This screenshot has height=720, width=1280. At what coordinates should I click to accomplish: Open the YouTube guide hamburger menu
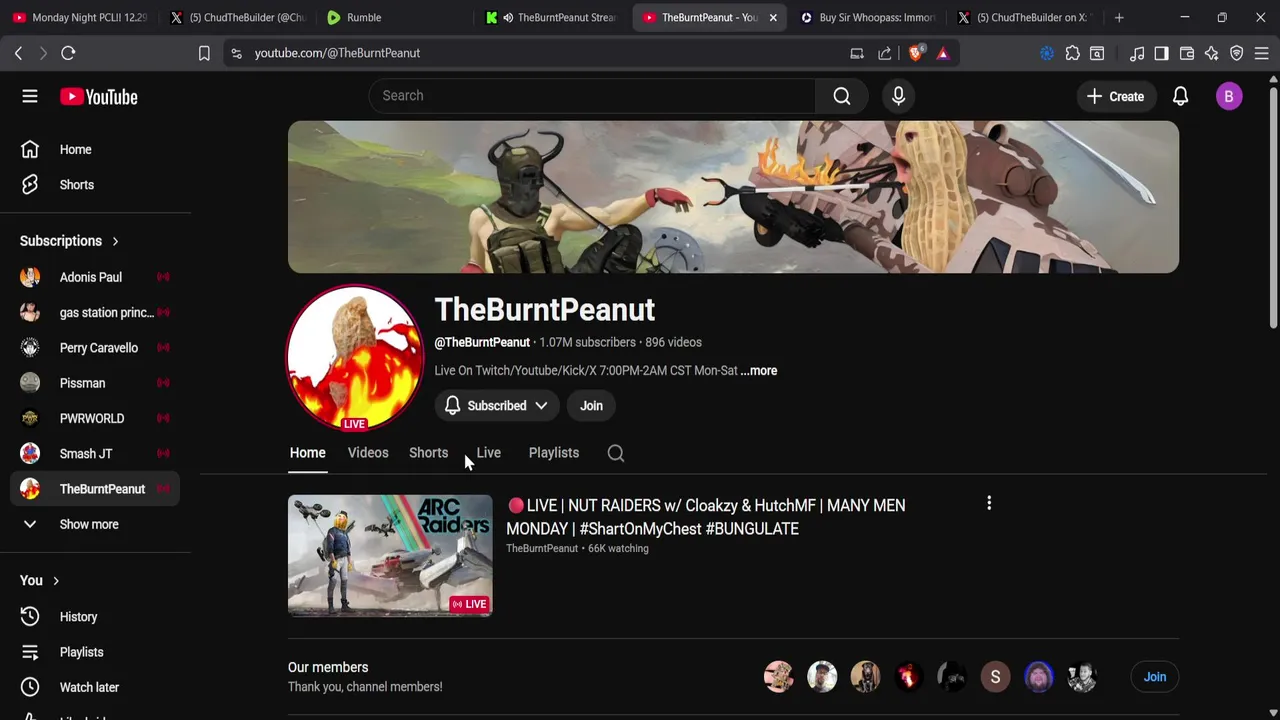30,96
